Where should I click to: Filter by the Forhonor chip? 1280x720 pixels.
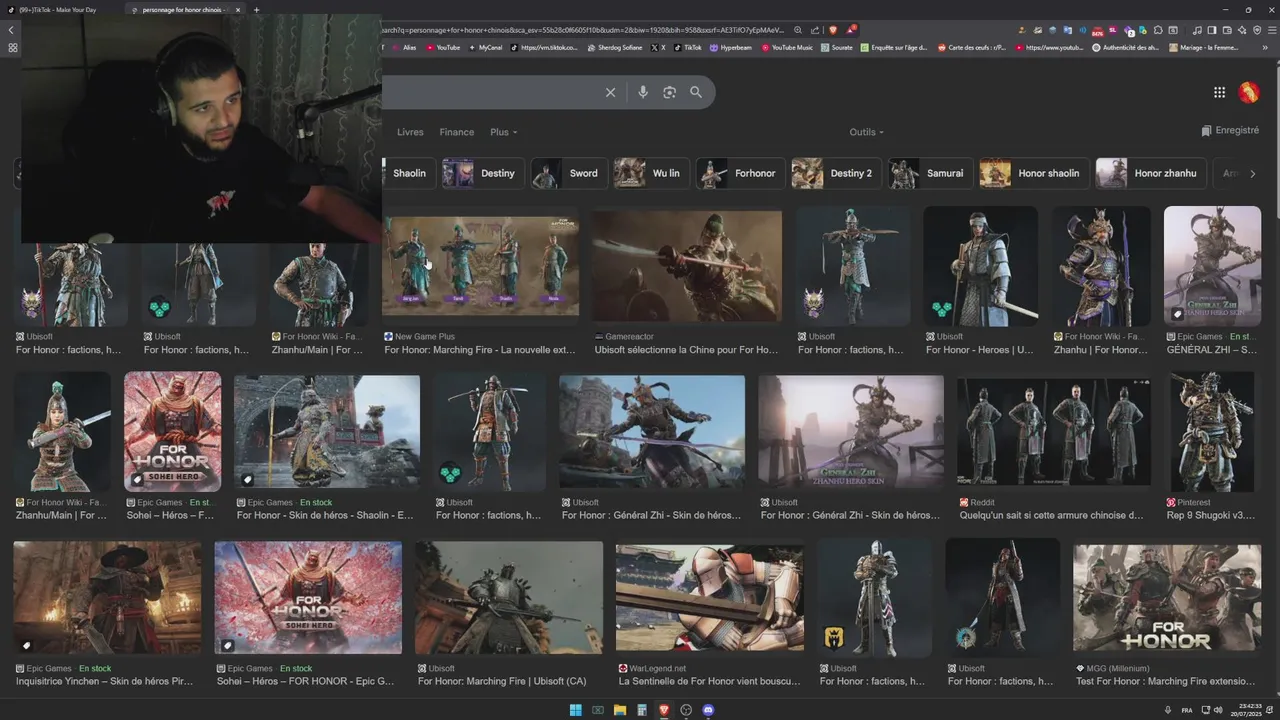pos(739,173)
